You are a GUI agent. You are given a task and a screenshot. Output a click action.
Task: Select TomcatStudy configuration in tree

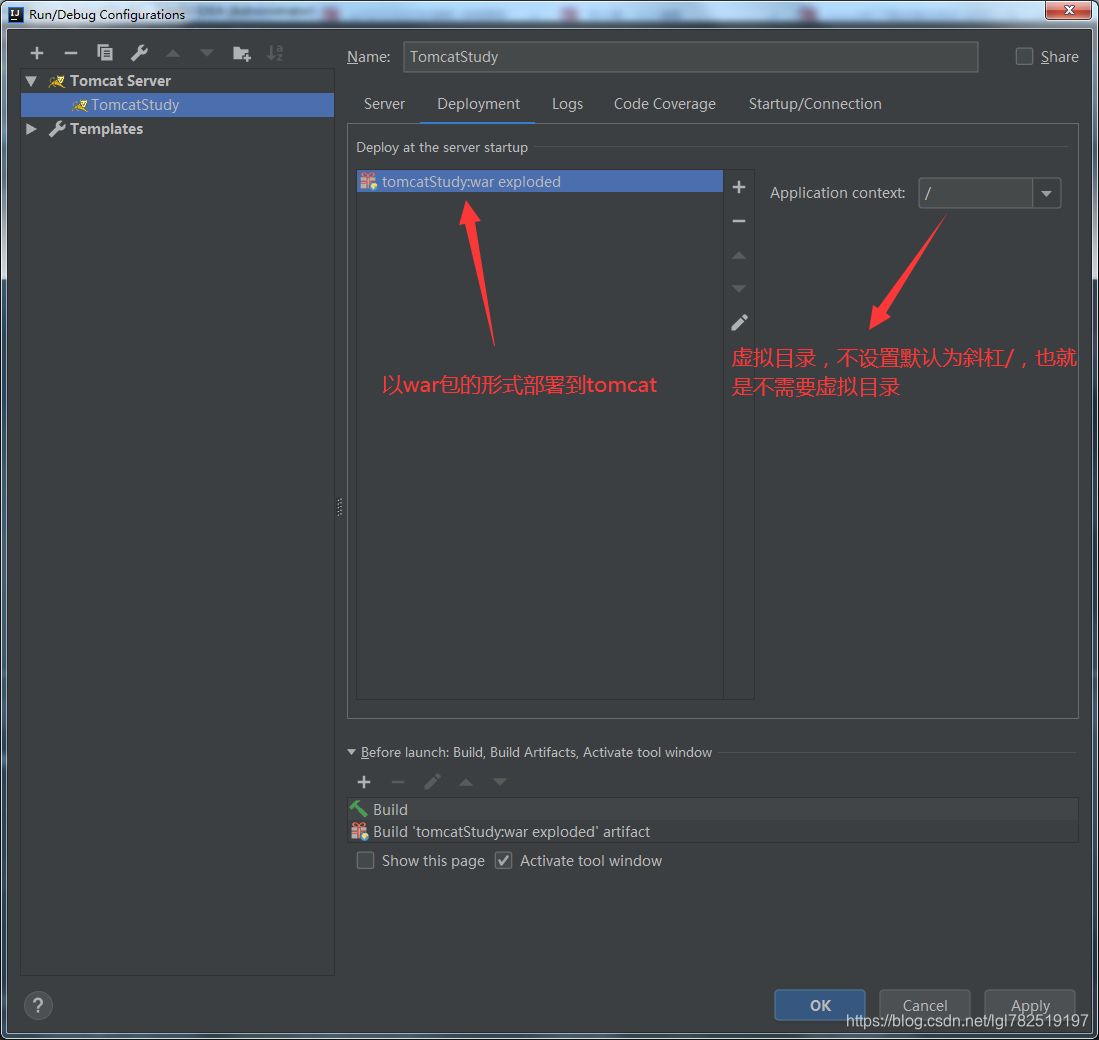(x=177, y=105)
